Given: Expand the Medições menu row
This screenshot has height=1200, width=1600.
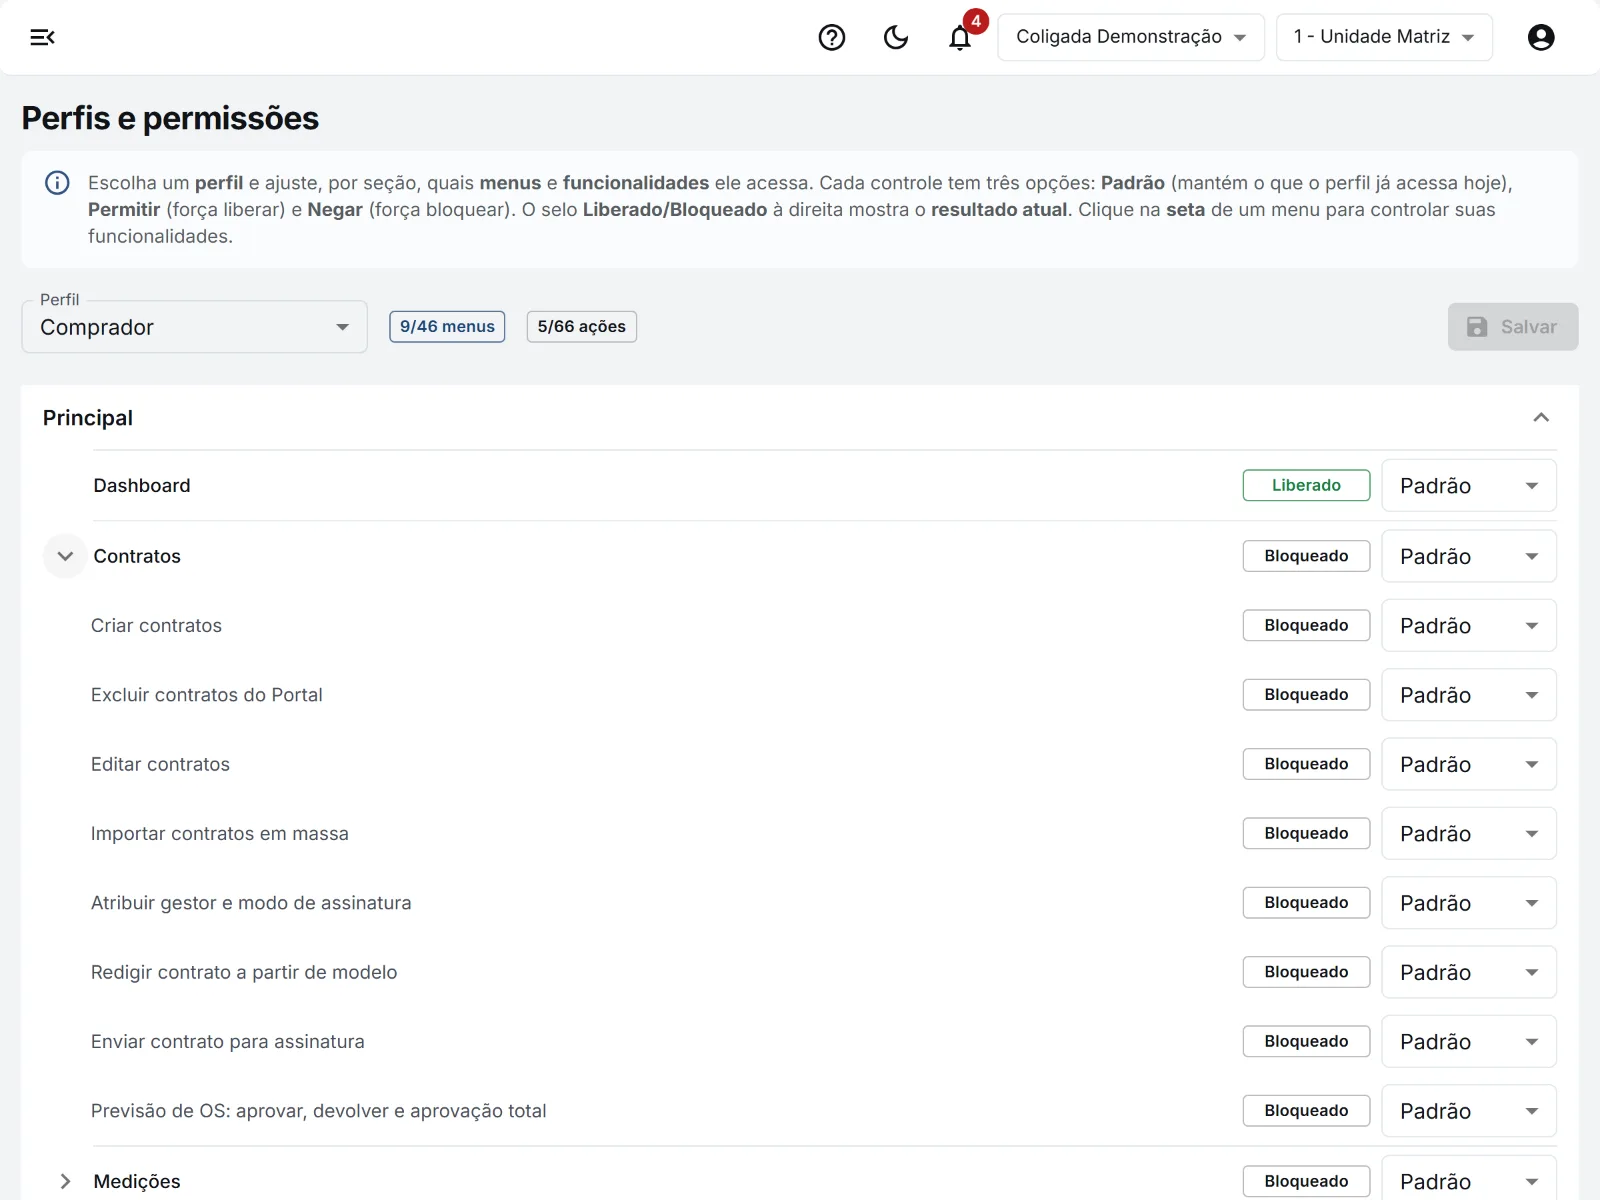Looking at the screenshot, I should (x=65, y=1181).
